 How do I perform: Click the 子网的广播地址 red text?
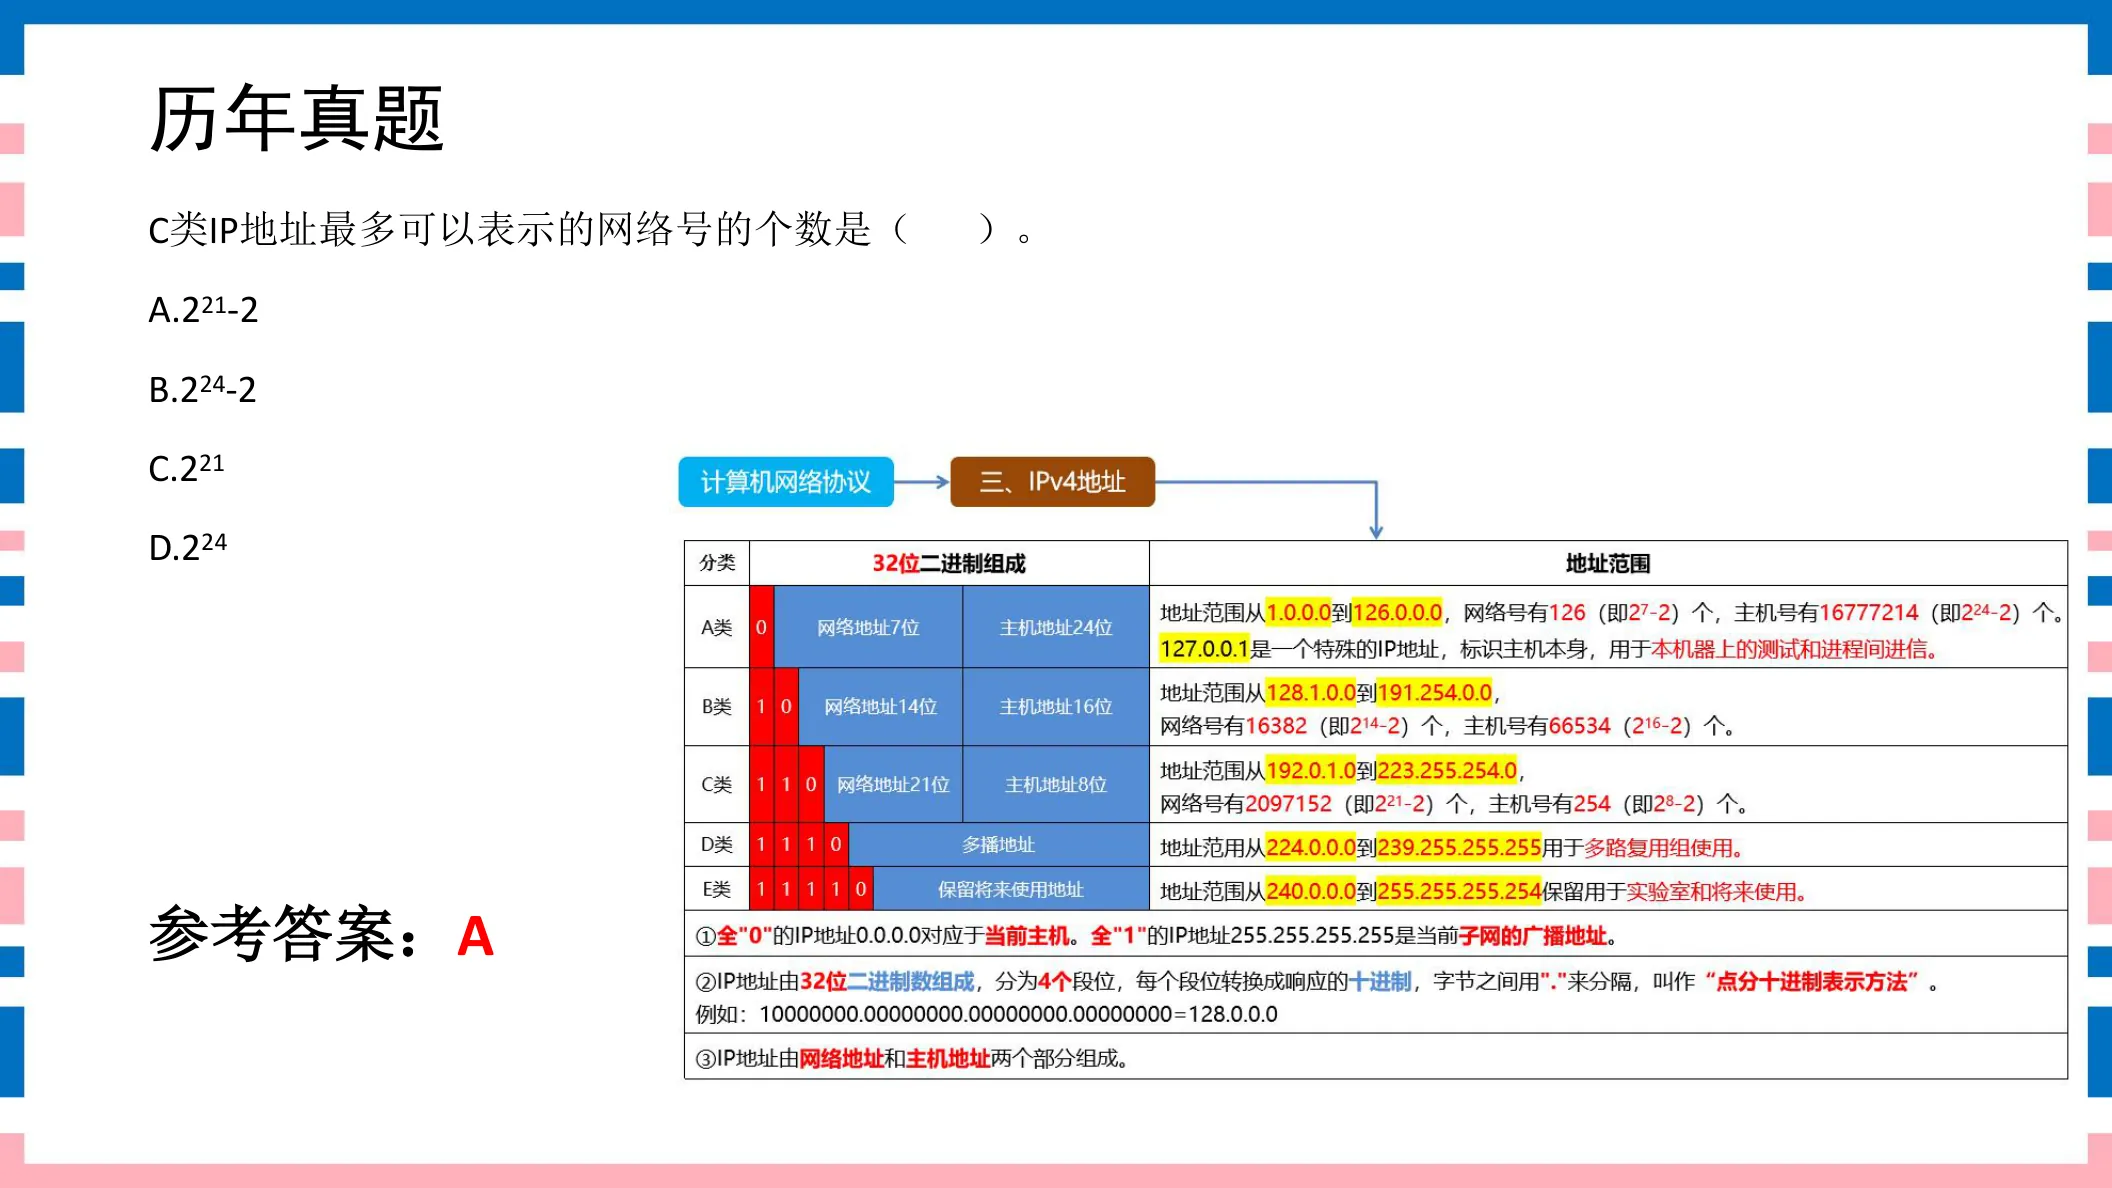tap(1533, 935)
